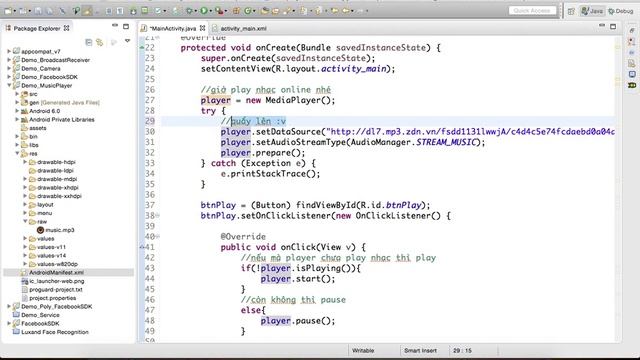
Task: Toggle Show Whitespace Characters toolbar icon
Action: 120,11
